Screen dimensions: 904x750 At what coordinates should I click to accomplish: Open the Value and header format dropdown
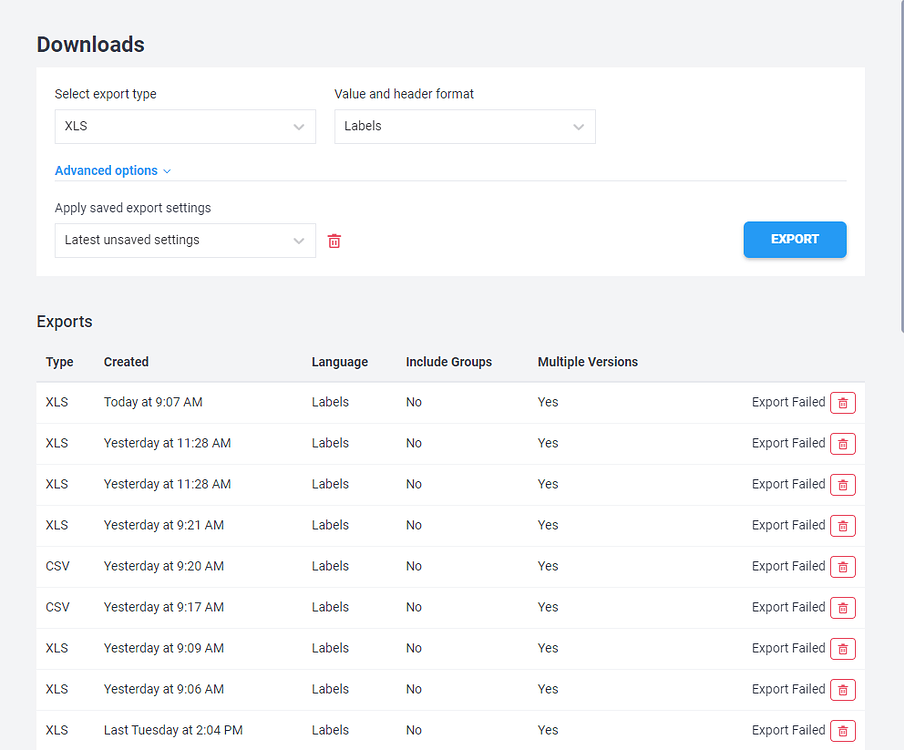tap(465, 127)
